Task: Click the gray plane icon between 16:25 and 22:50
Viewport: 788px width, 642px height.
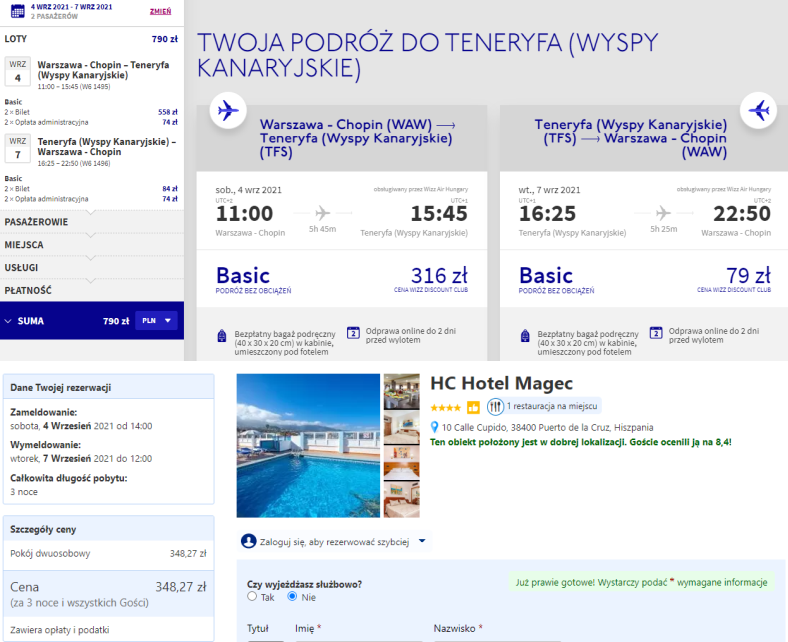Action: pyautogui.click(x=663, y=213)
